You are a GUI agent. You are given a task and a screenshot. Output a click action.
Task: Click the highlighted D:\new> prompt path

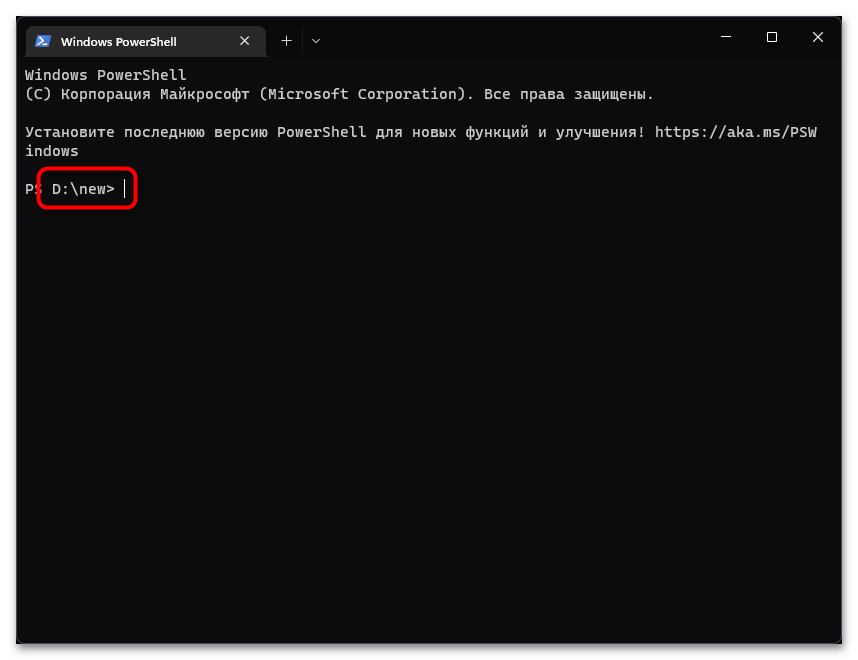pyautogui.click(x=83, y=189)
